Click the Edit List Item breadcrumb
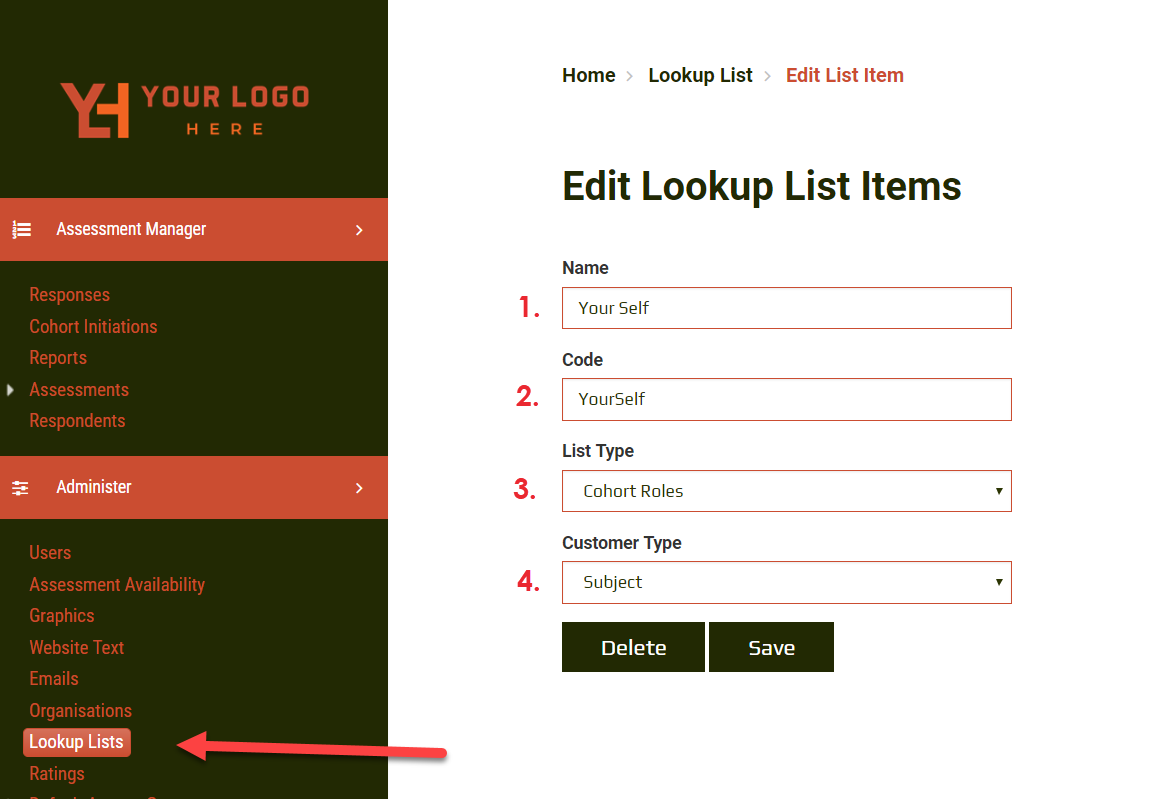 (x=844, y=75)
